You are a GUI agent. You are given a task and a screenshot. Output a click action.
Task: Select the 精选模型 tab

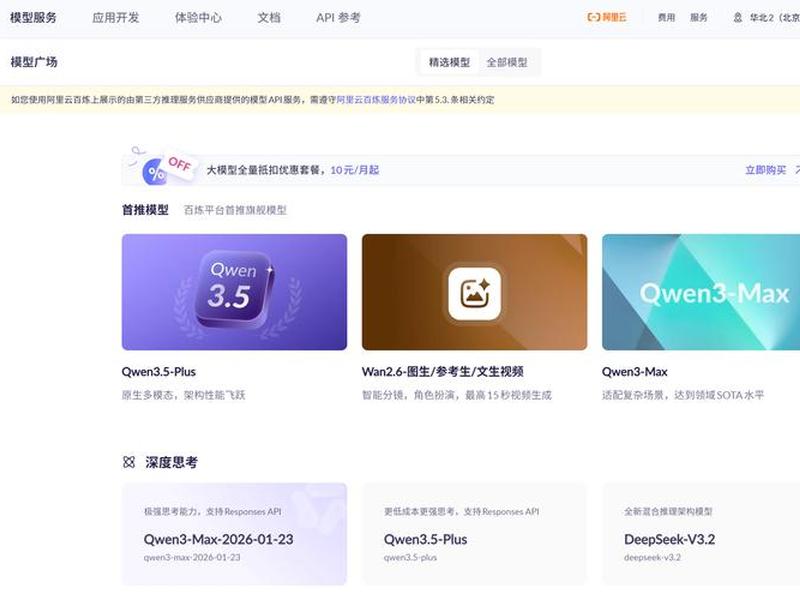click(x=449, y=62)
